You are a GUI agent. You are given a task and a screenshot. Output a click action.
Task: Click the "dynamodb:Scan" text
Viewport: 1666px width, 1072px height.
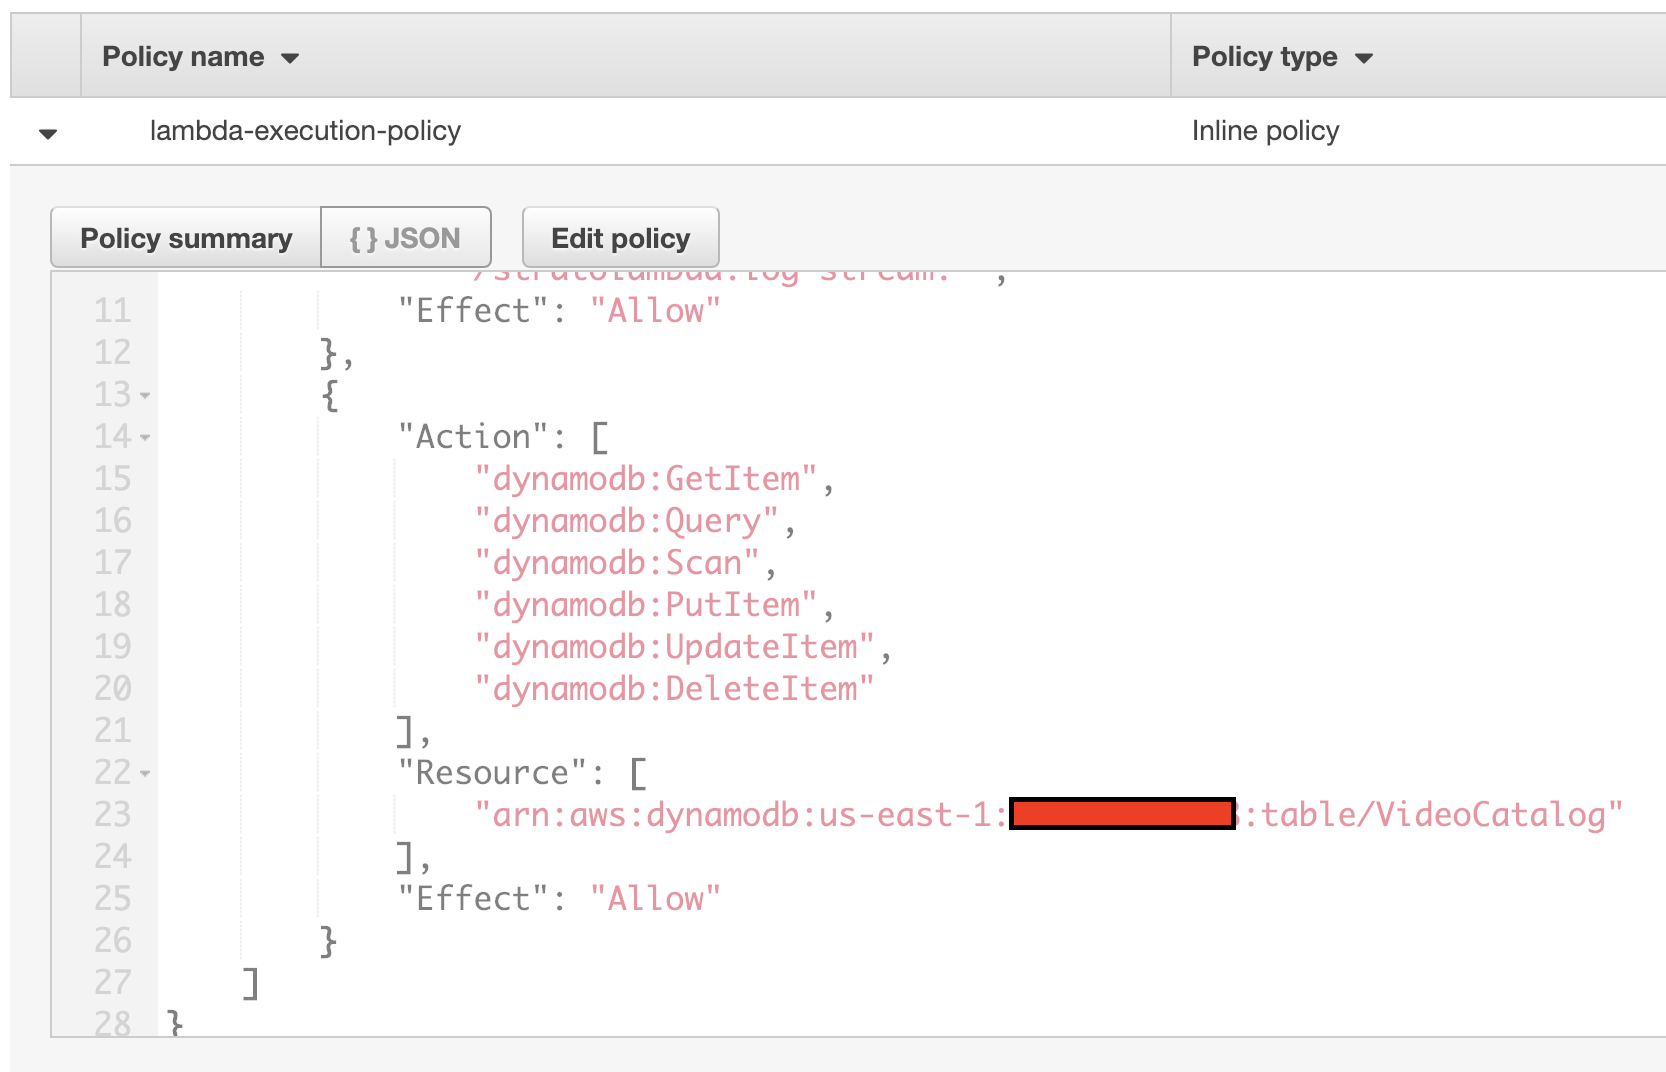(x=617, y=563)
